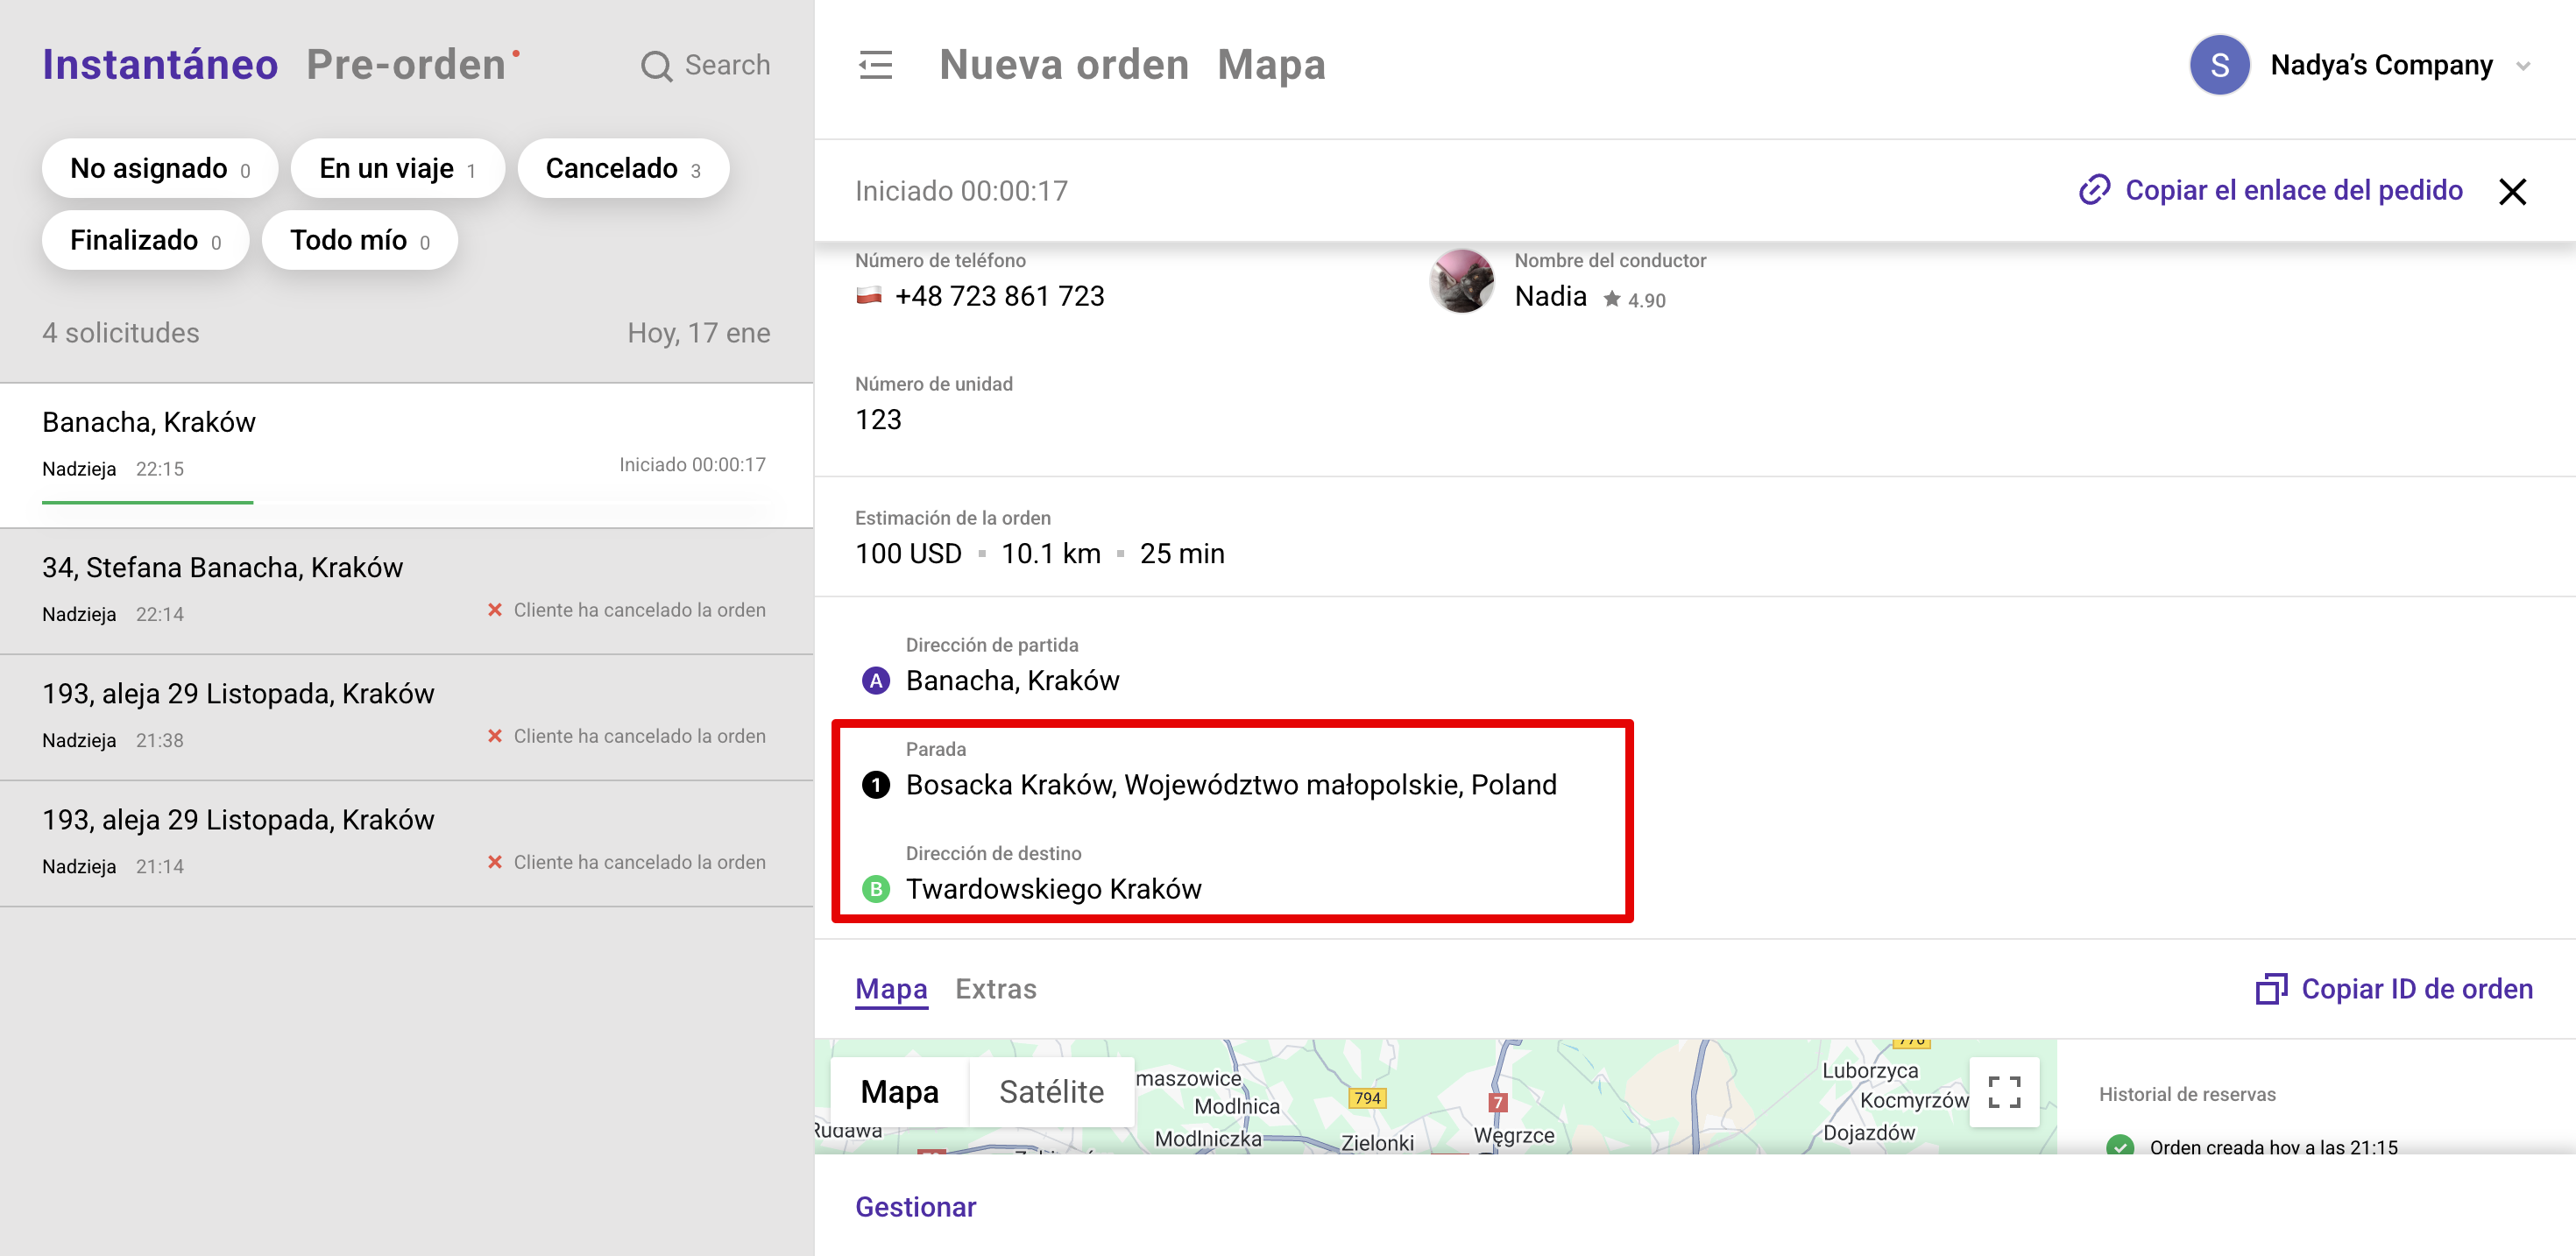Click the search magnifier icon
2576x1256 pixels.
(656, 66)
